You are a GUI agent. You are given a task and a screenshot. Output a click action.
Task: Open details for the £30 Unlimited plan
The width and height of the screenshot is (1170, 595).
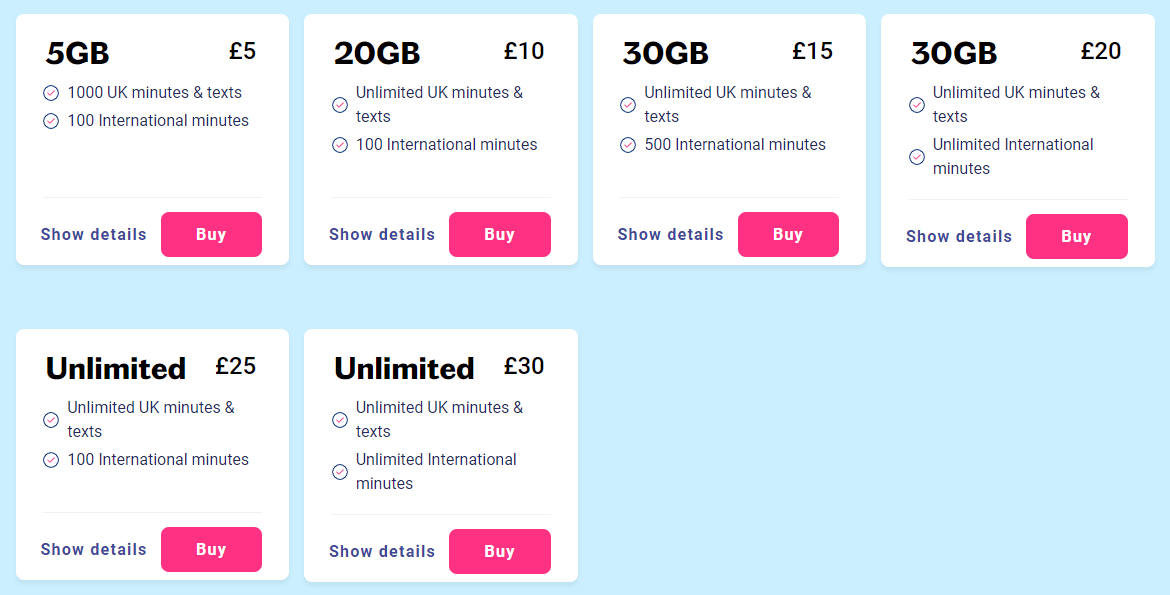pyautogui.click(x=382, y=552)
